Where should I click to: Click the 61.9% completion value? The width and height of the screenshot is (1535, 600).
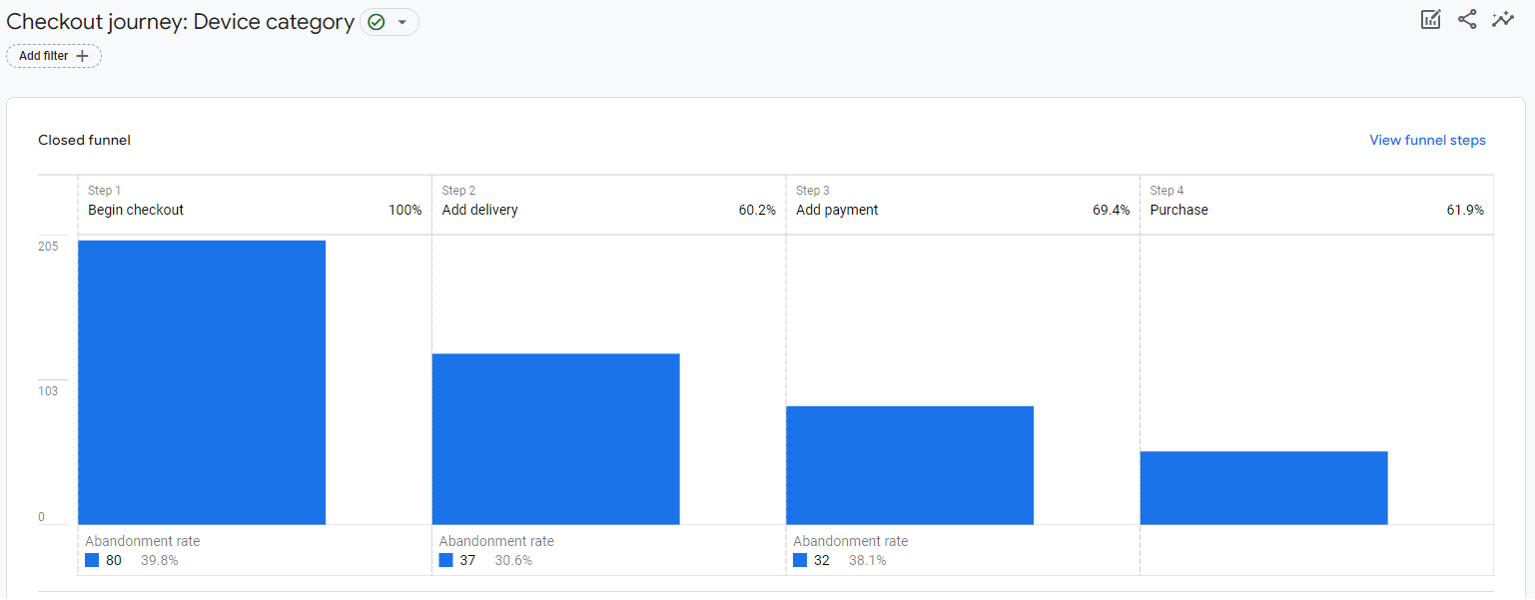(1465, 210)
